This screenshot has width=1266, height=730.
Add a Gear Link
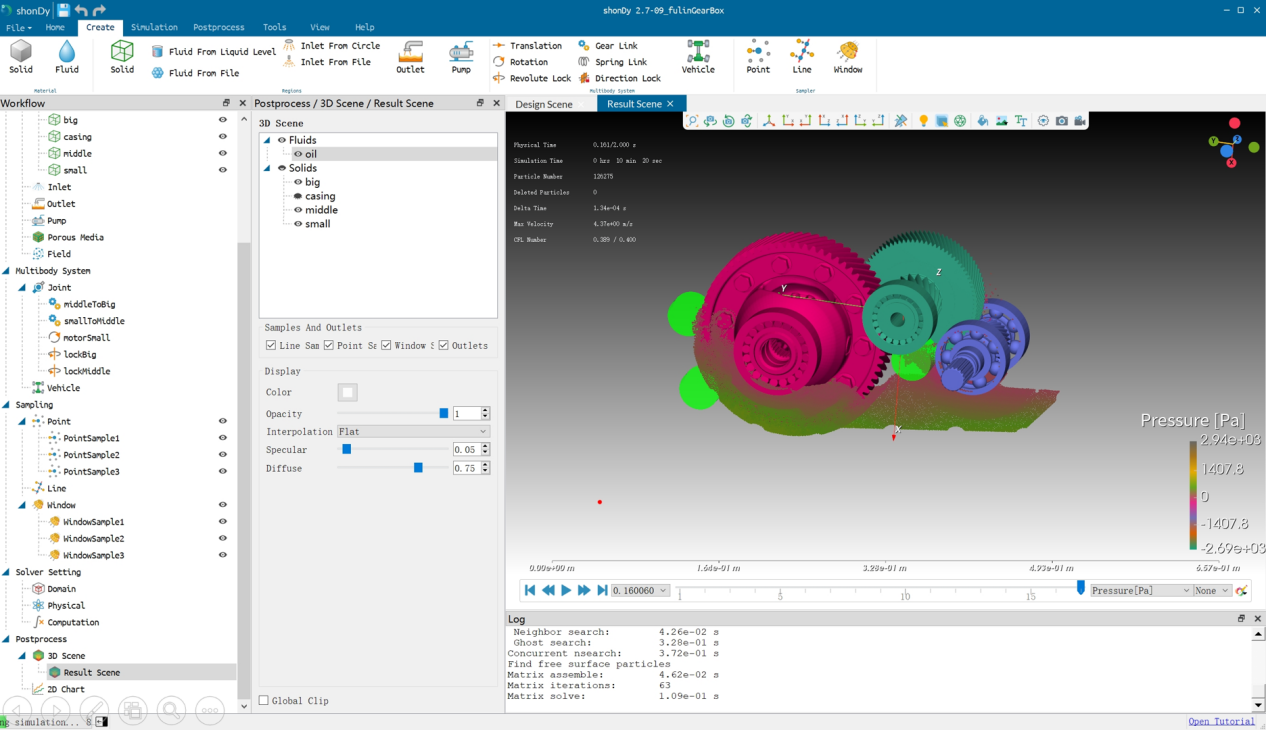click(x=608, y=46)
